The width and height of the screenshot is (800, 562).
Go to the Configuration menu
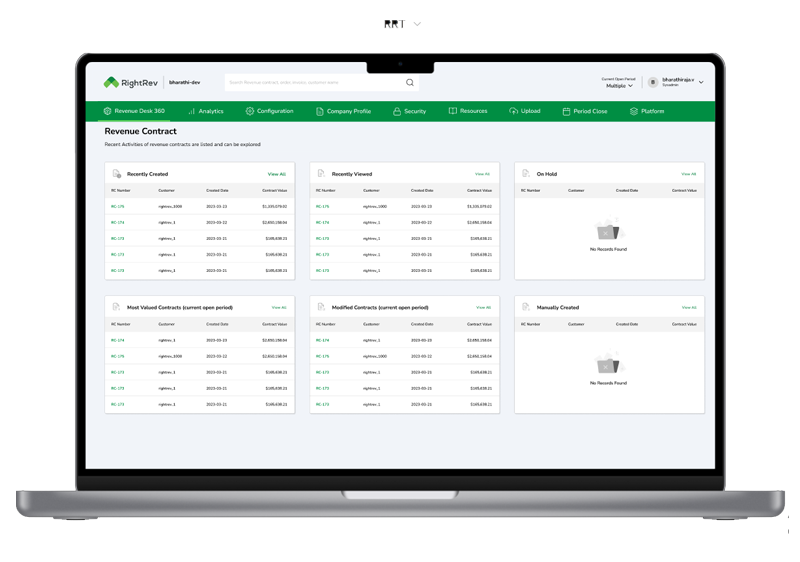[269, 111]
